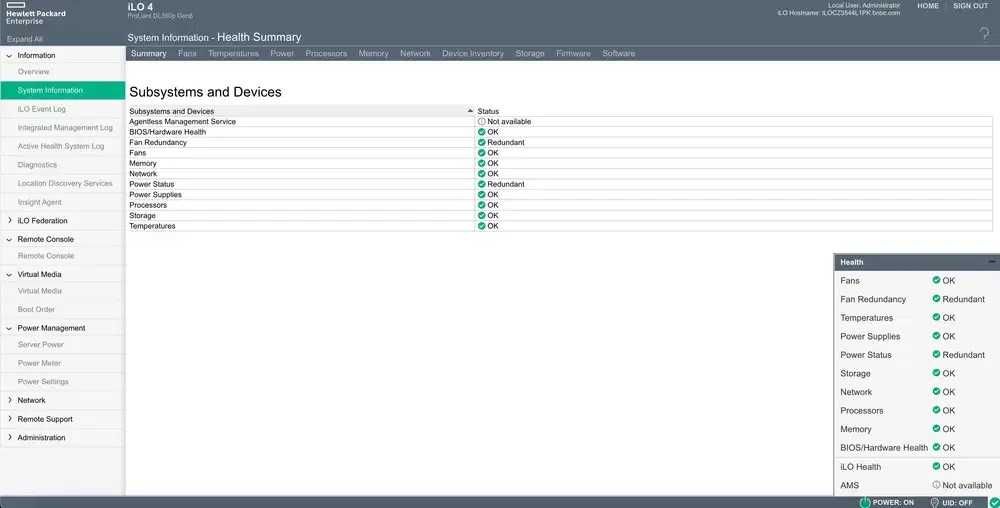Click the info icon beside Agentless Management Service status

click(482, 121)
